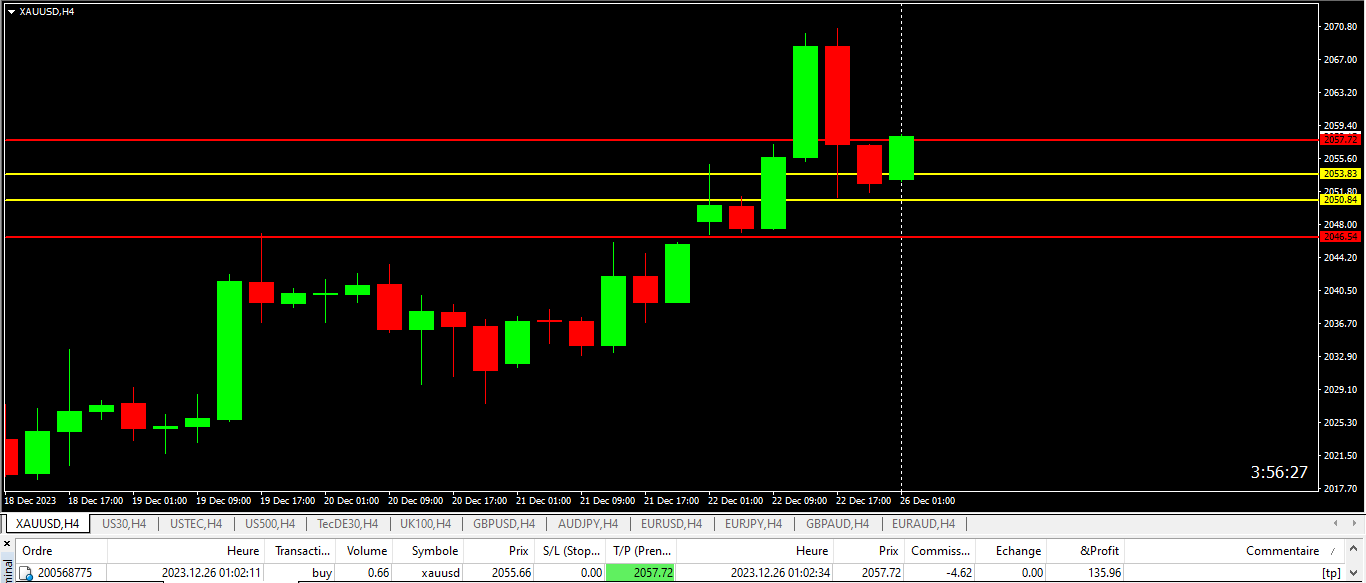Click the yellow 2050.84 price label
Viewport: 1366px width, 583px height.
[1340, 200]
